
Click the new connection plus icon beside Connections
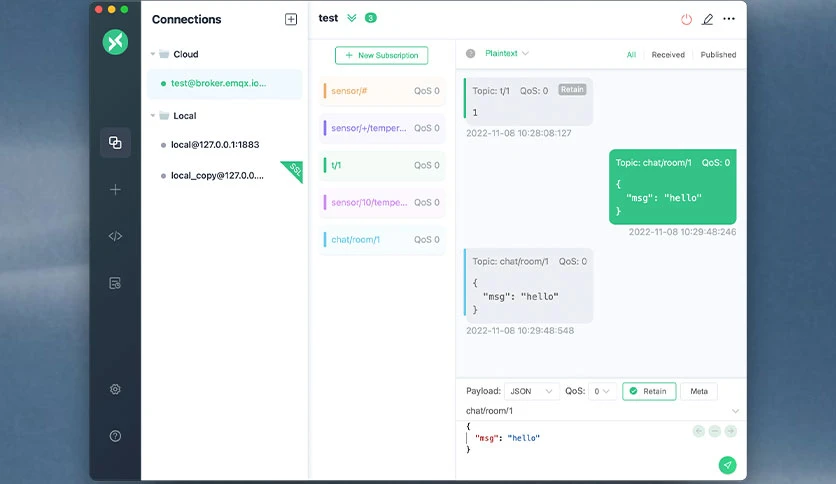291,19
